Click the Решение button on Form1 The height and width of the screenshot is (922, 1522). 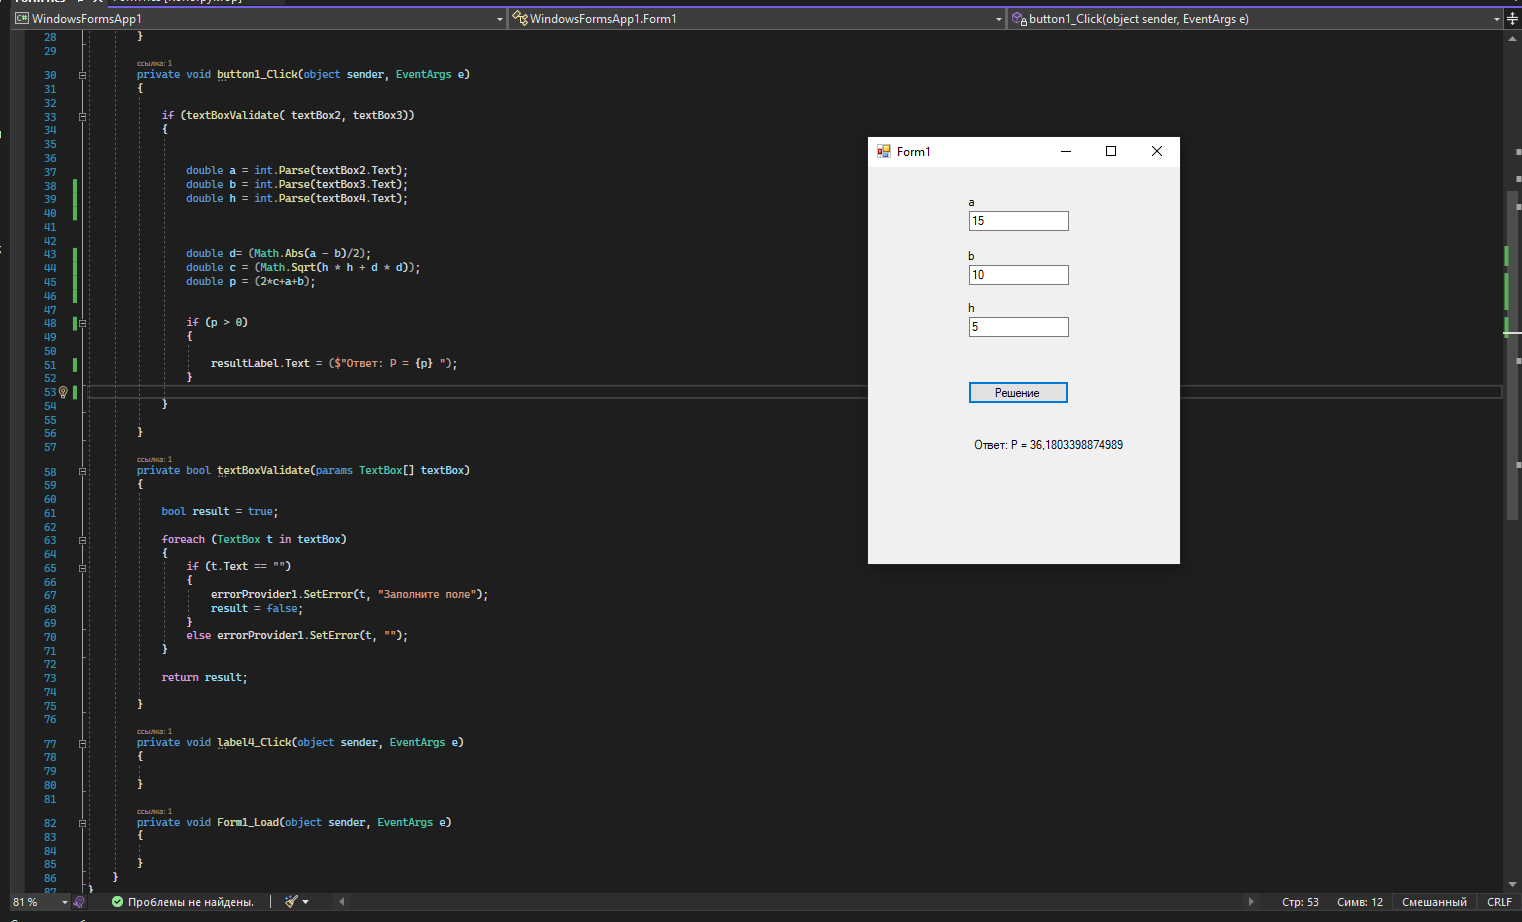tap(1018, 392)
